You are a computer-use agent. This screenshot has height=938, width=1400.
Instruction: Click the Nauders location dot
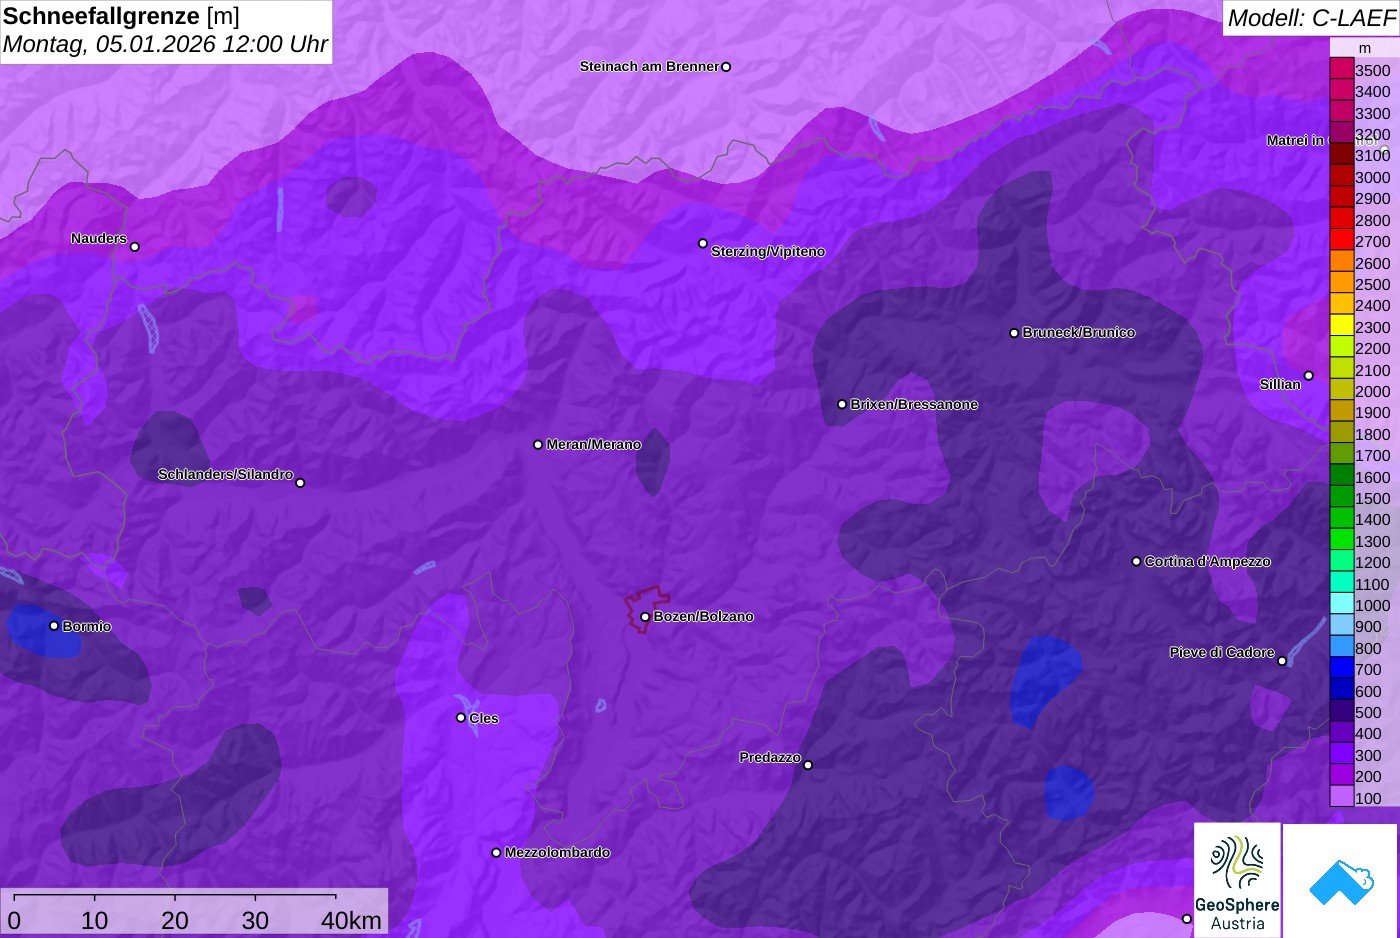135,247
